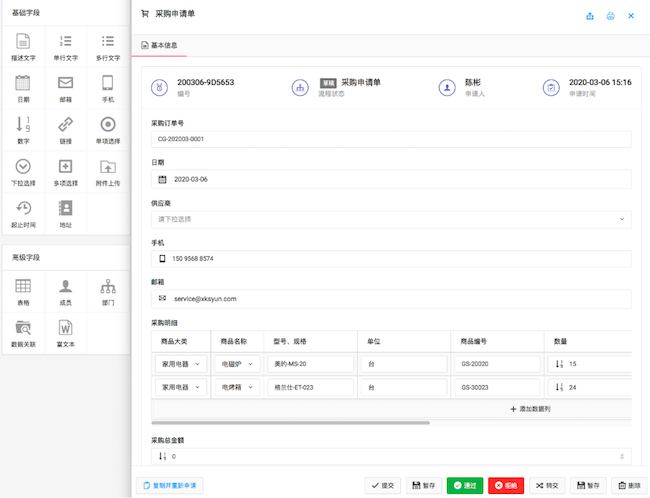Click the 申请时间 clipboard icon

551,87
